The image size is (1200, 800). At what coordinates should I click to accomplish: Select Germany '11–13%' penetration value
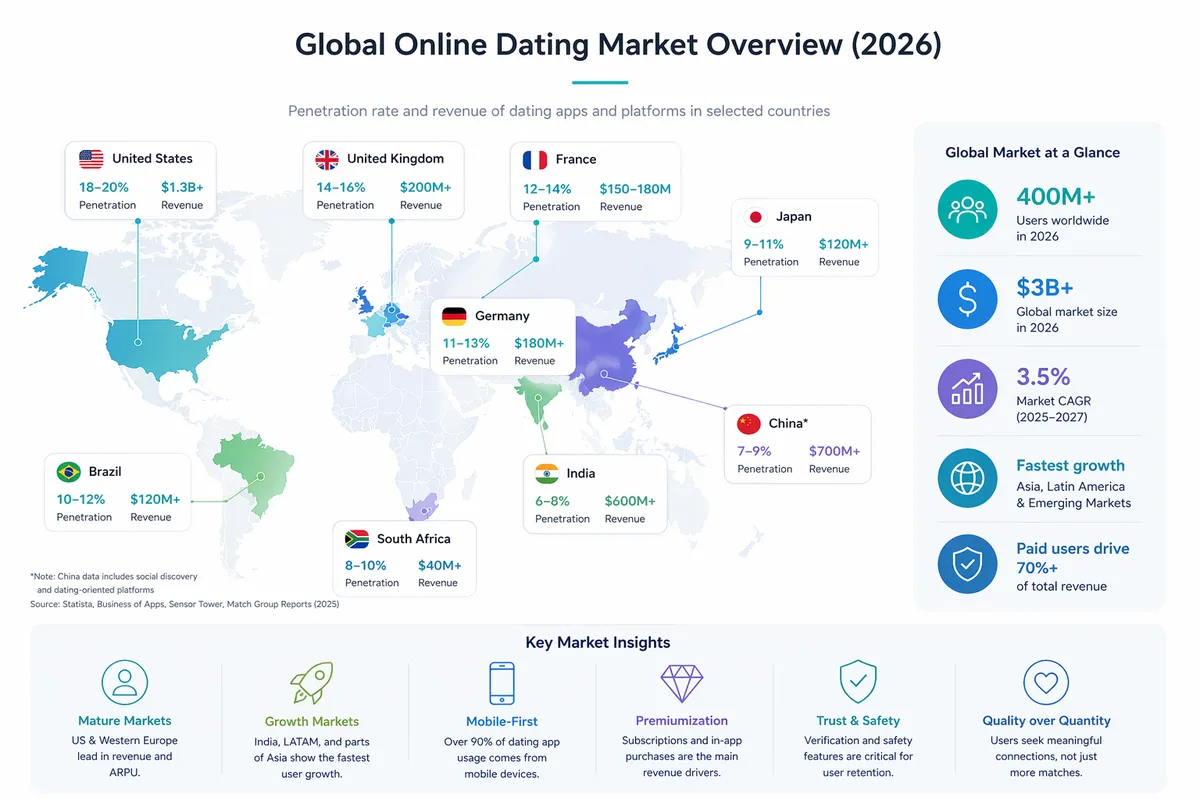[467, 343]
